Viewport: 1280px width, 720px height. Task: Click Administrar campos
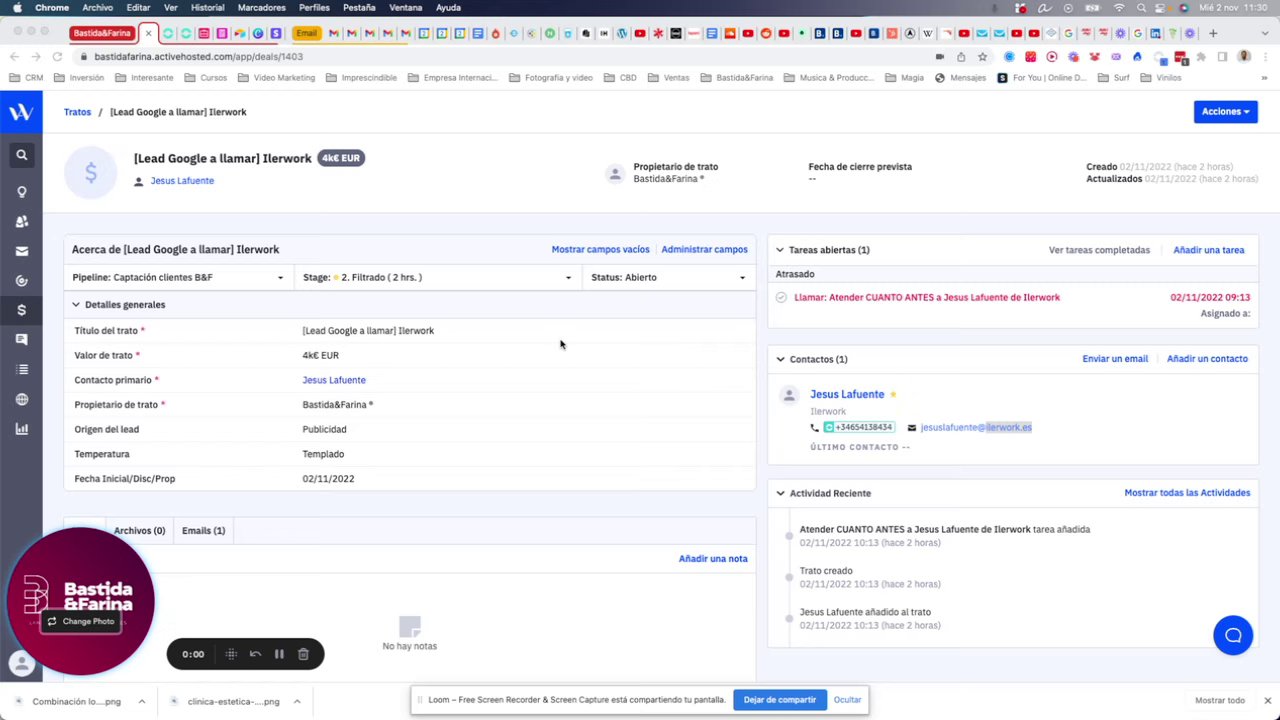click(x=704, y=250)
